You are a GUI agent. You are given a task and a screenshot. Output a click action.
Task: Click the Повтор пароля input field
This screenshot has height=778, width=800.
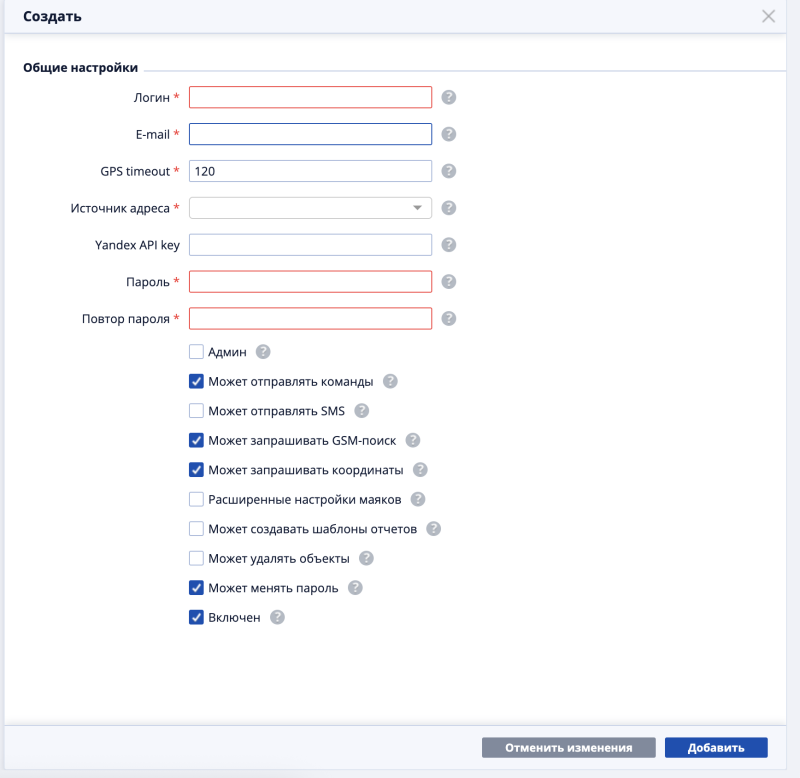(x=310, y=319)
